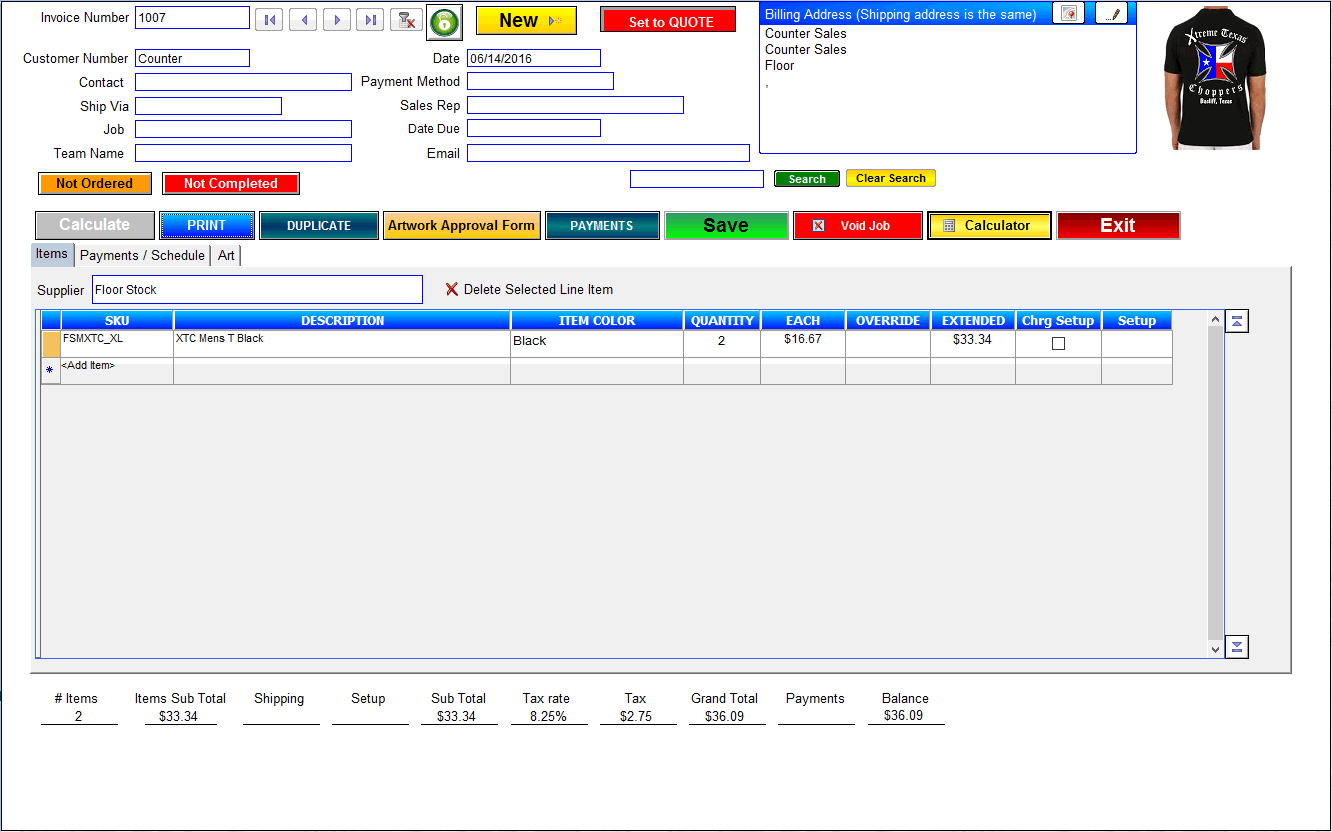Tick the Chrg Setup checkbox for FSMXTC_XL

click(1058, 343)
